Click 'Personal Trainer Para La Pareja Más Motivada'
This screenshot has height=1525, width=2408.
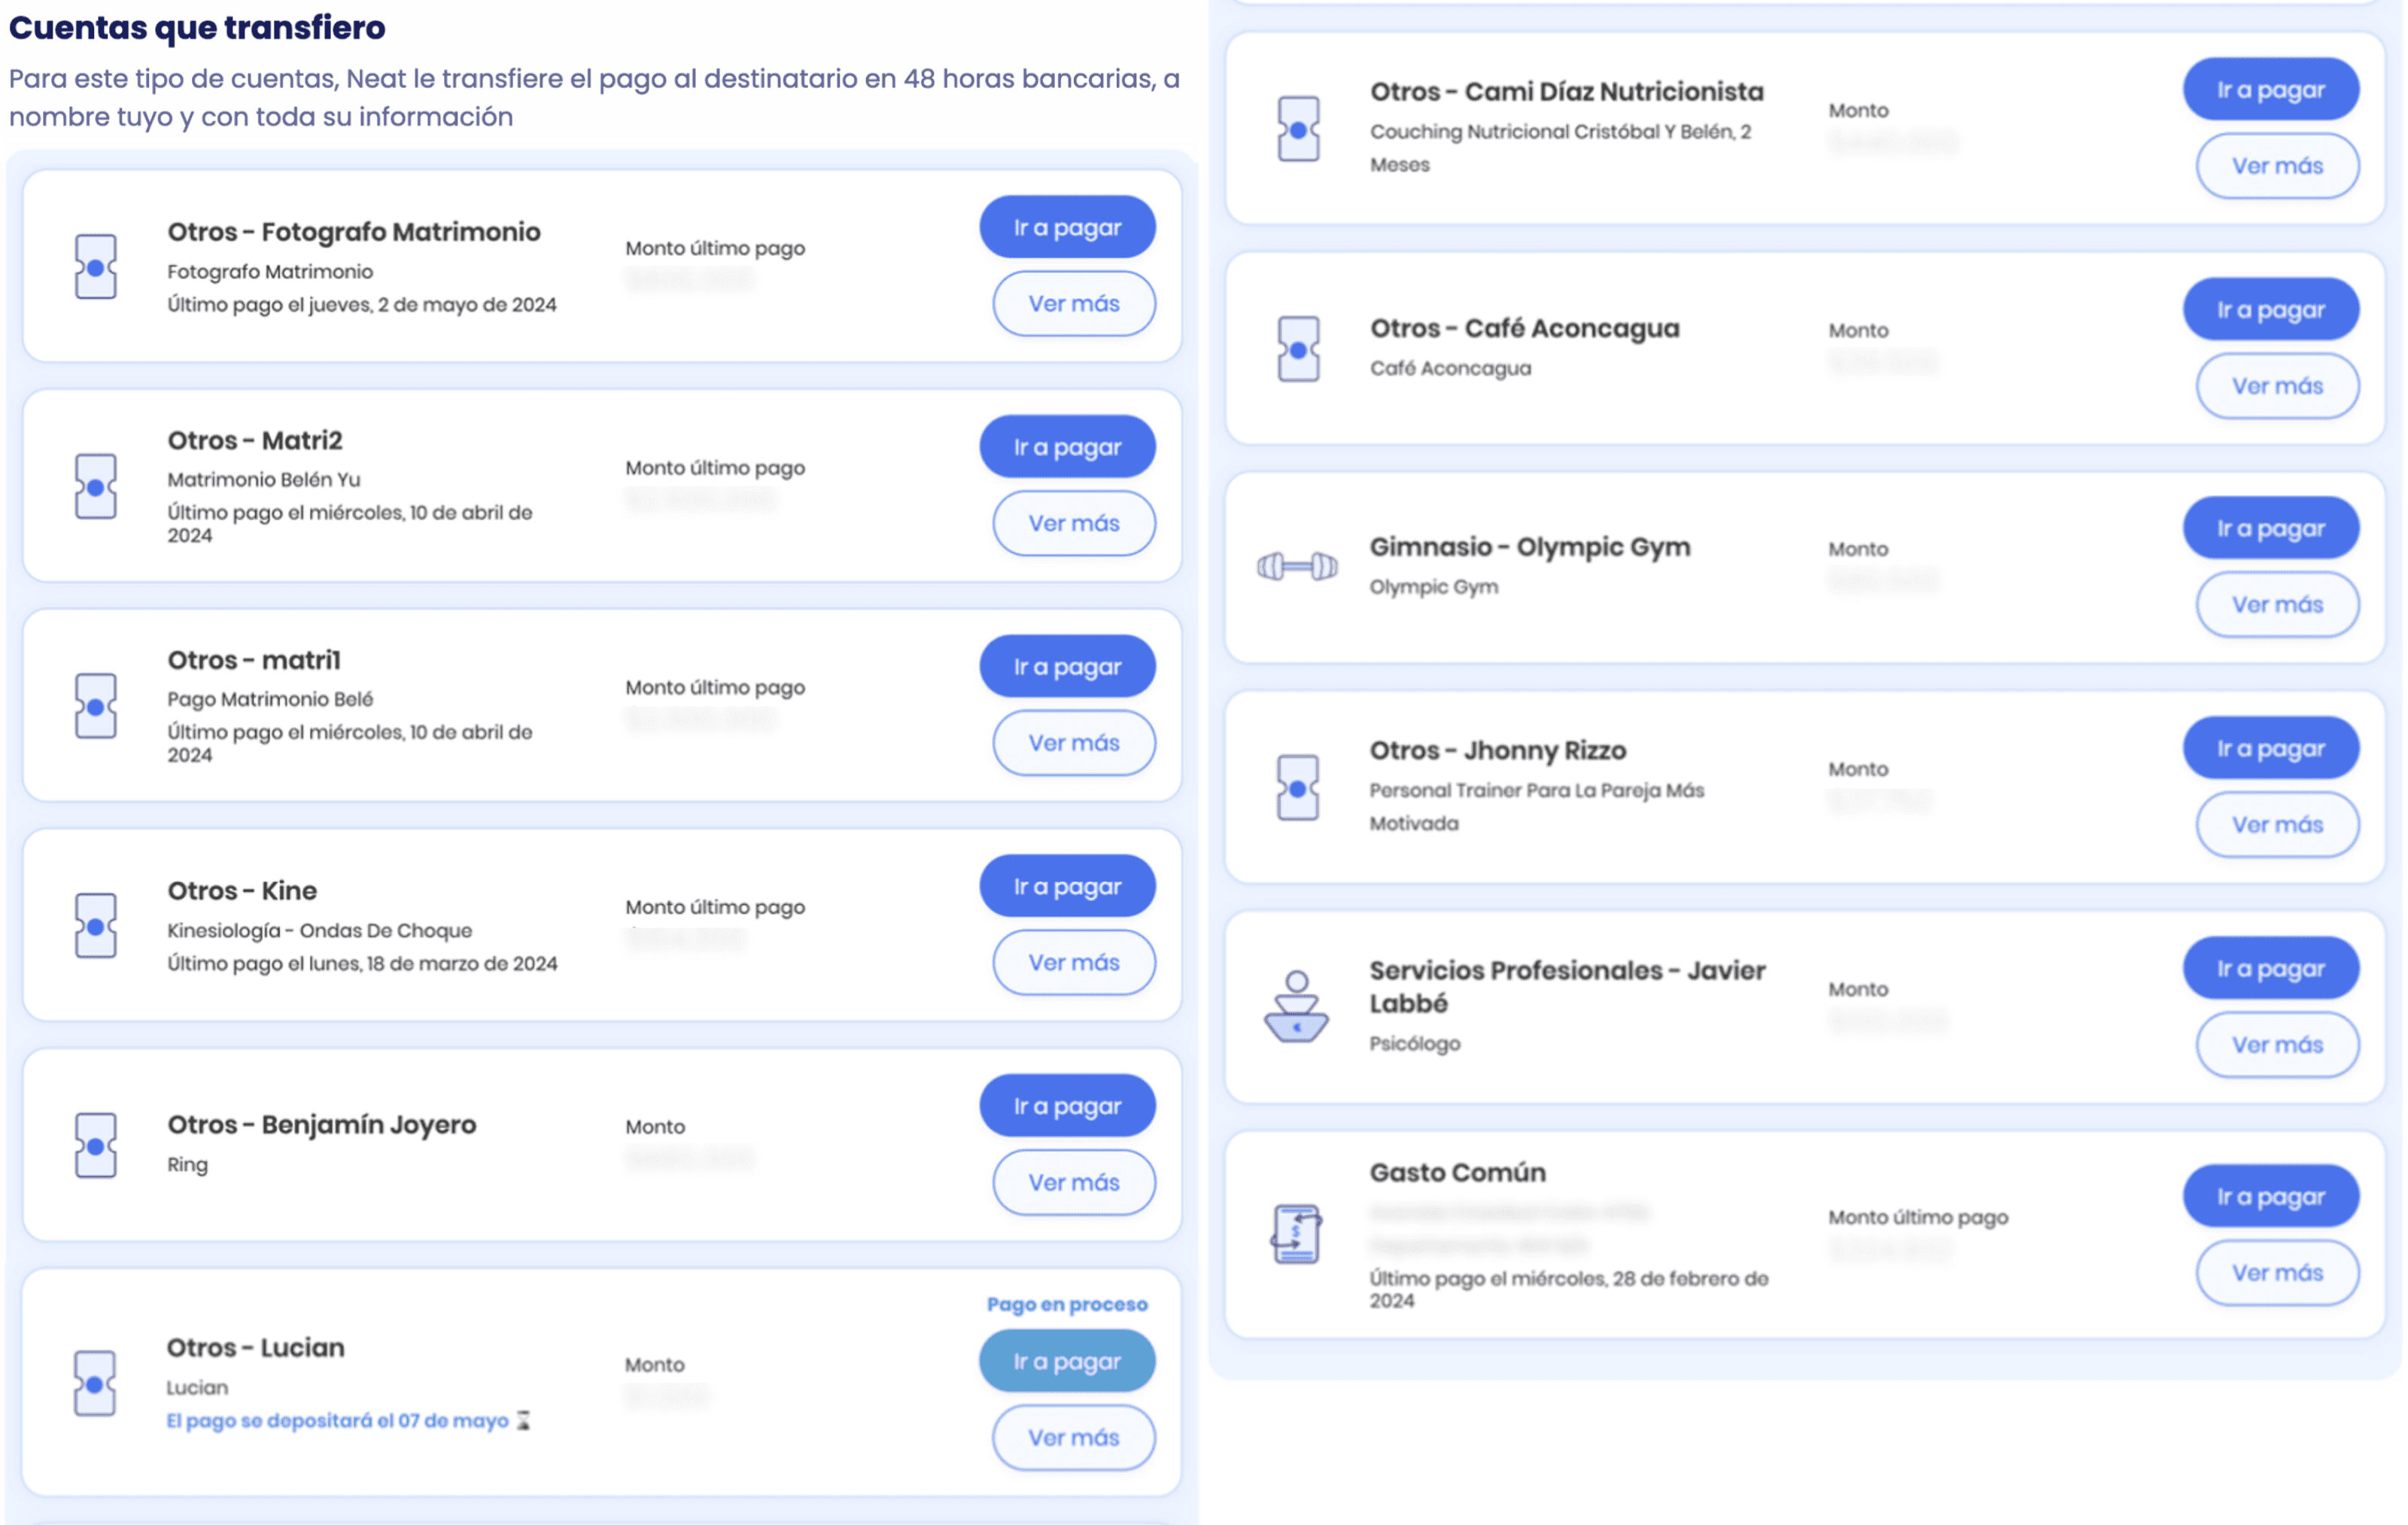(x=1537, y=807)
